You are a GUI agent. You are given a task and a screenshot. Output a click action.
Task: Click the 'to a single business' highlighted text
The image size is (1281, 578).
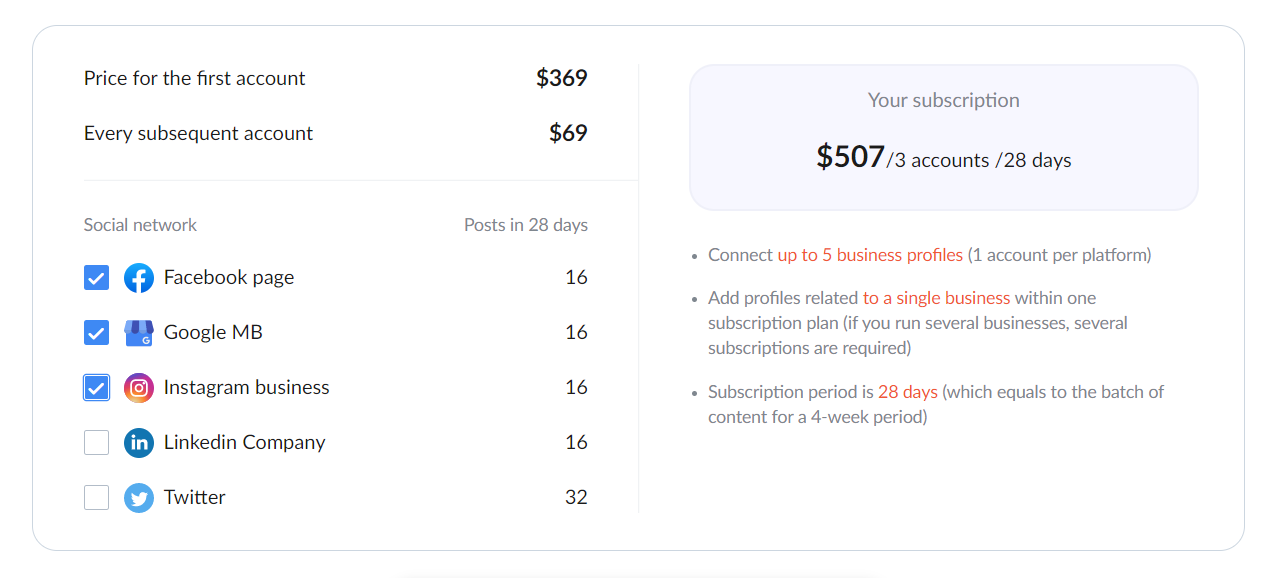pyautogui.click(x=936, y=298)
